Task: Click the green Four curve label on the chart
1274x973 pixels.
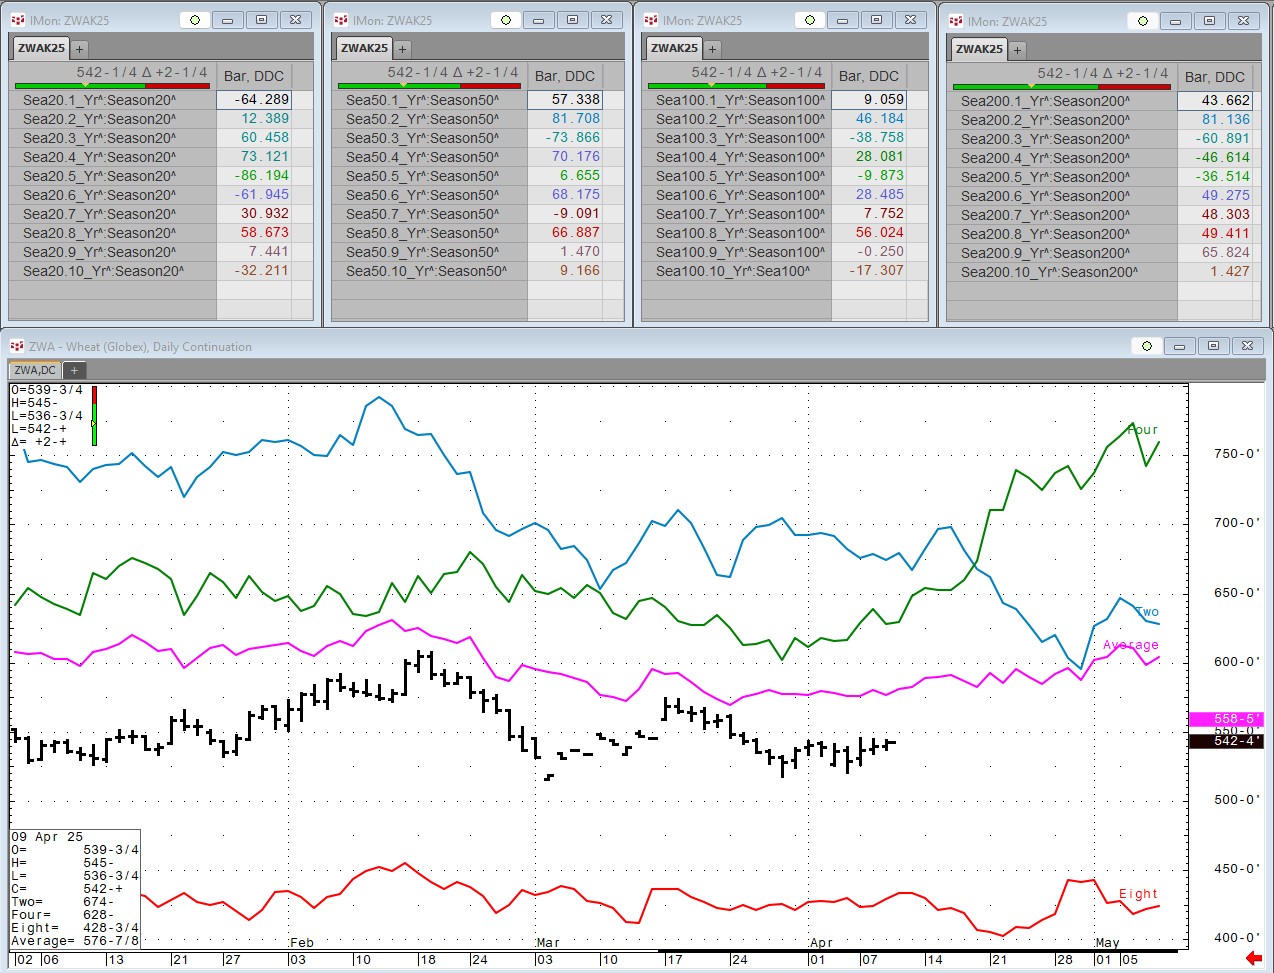Action: coord(1142,430)
